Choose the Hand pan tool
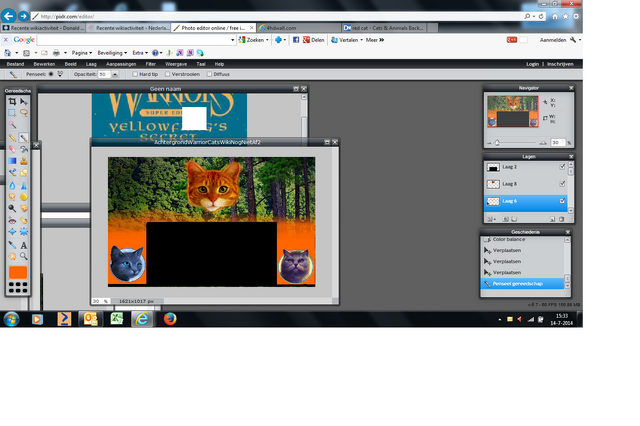 tap(12, 257)
